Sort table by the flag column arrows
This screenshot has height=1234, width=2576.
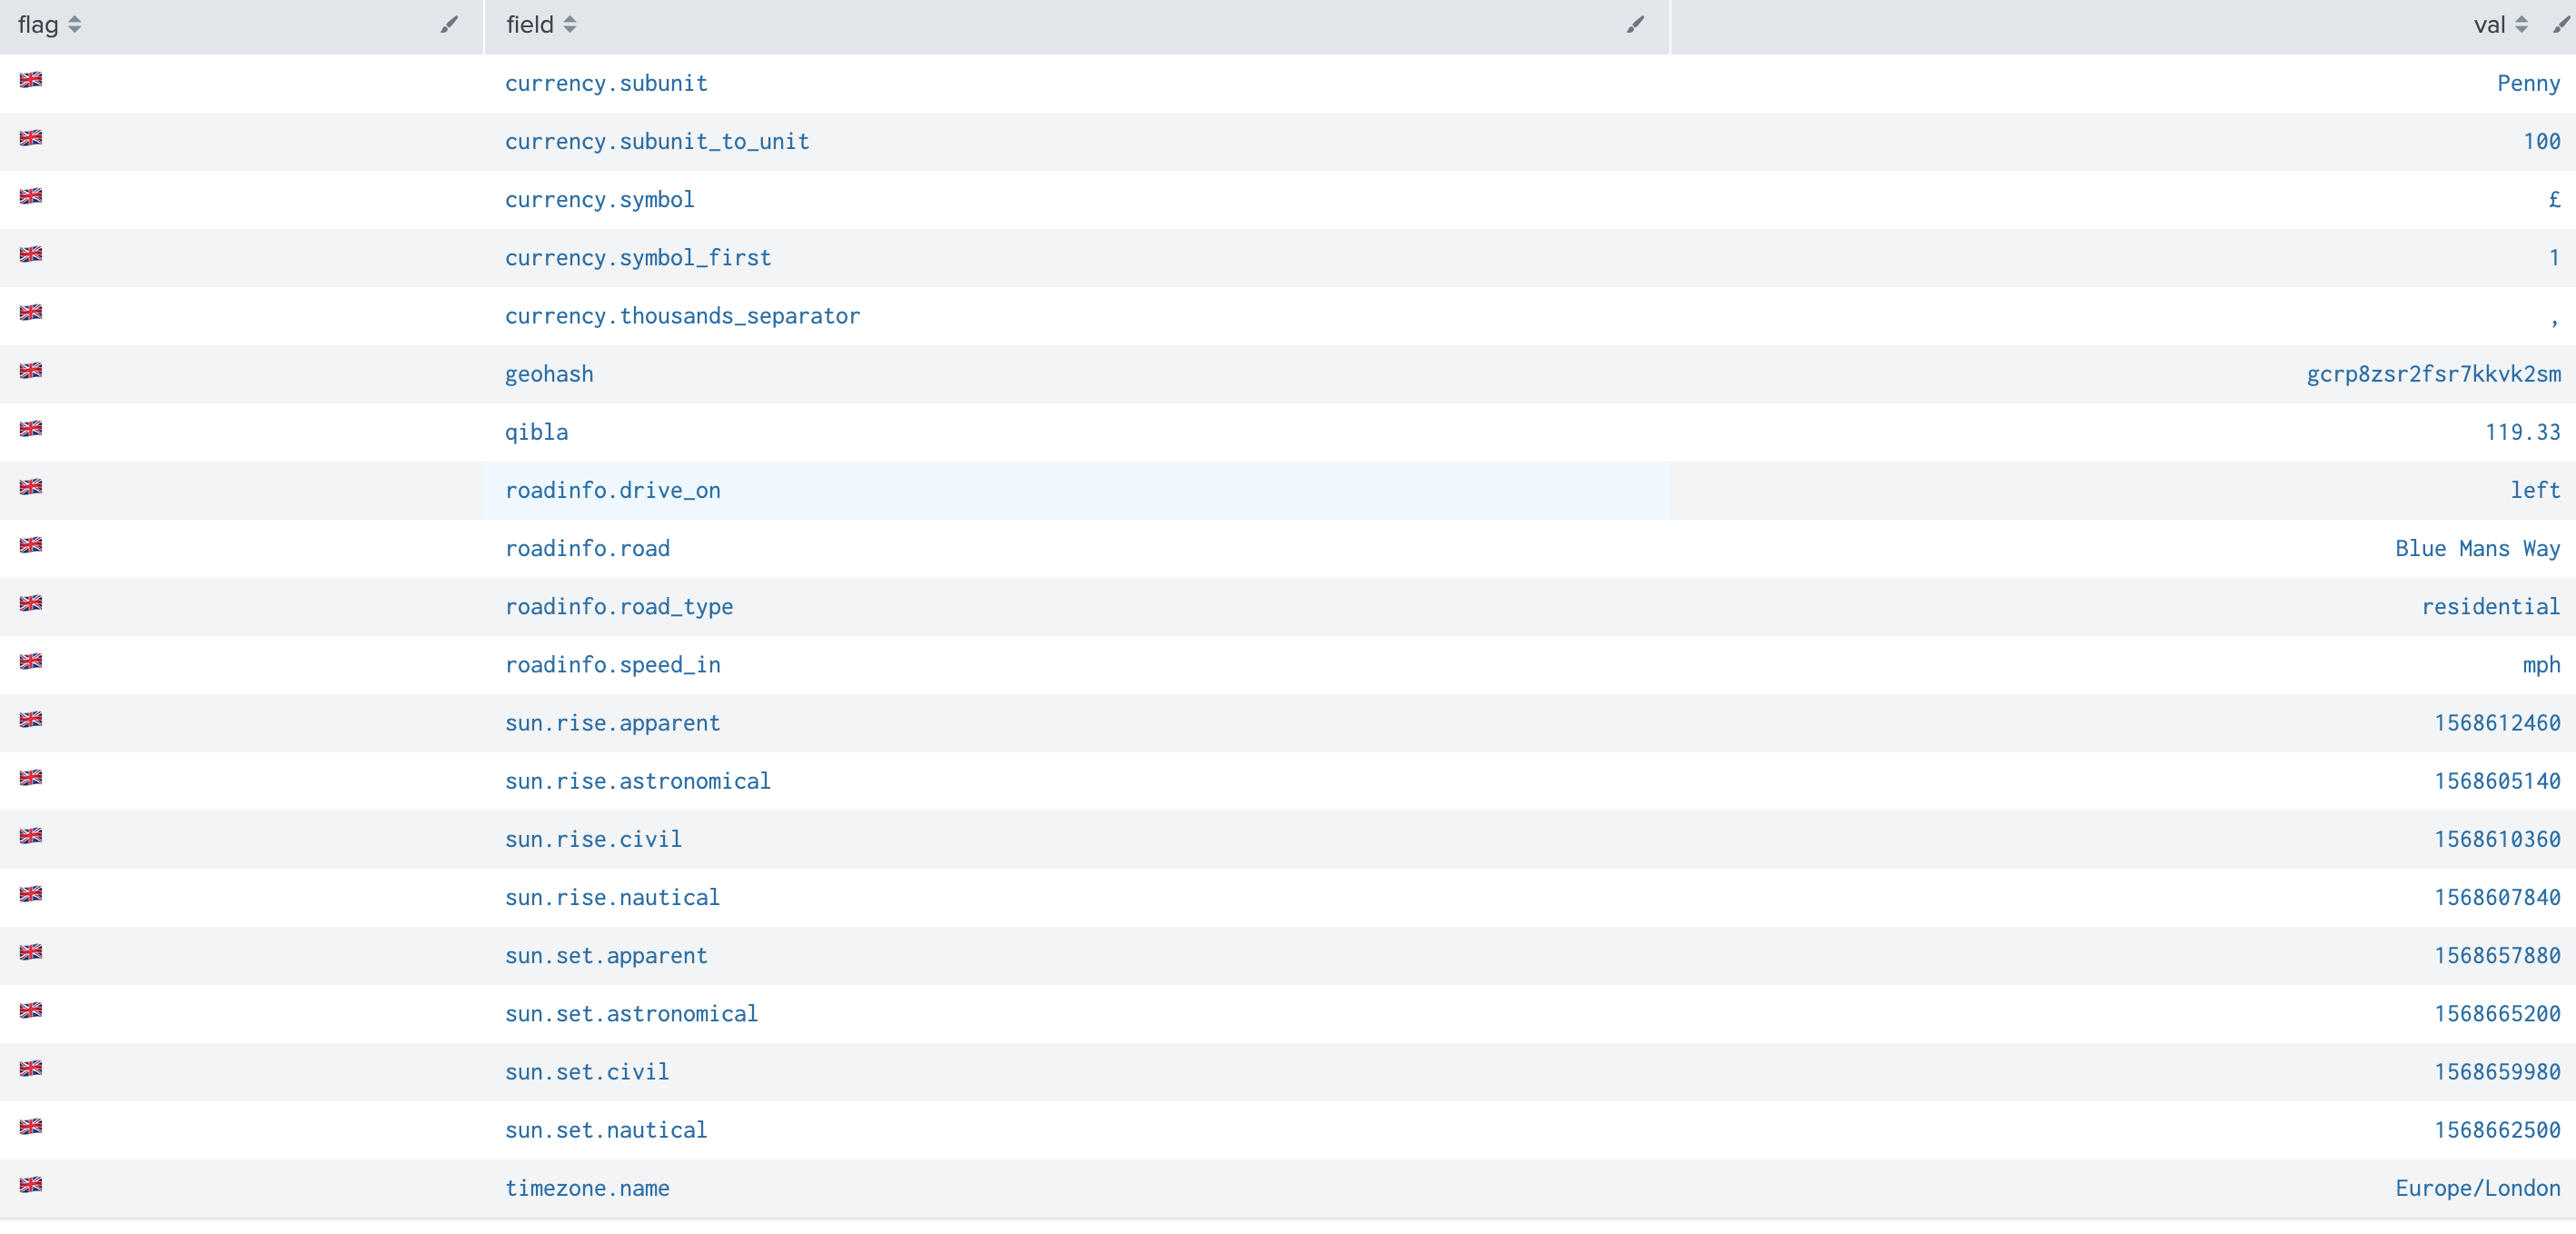(x=75, y=25)
